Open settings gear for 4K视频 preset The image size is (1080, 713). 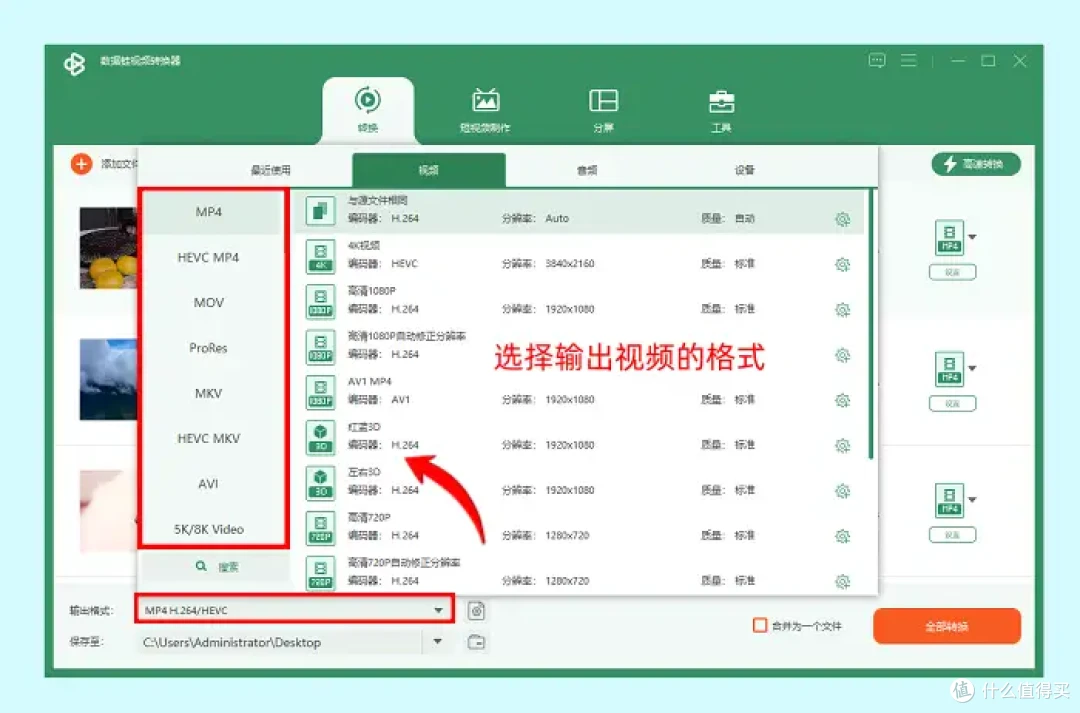(x=842, y=265)
